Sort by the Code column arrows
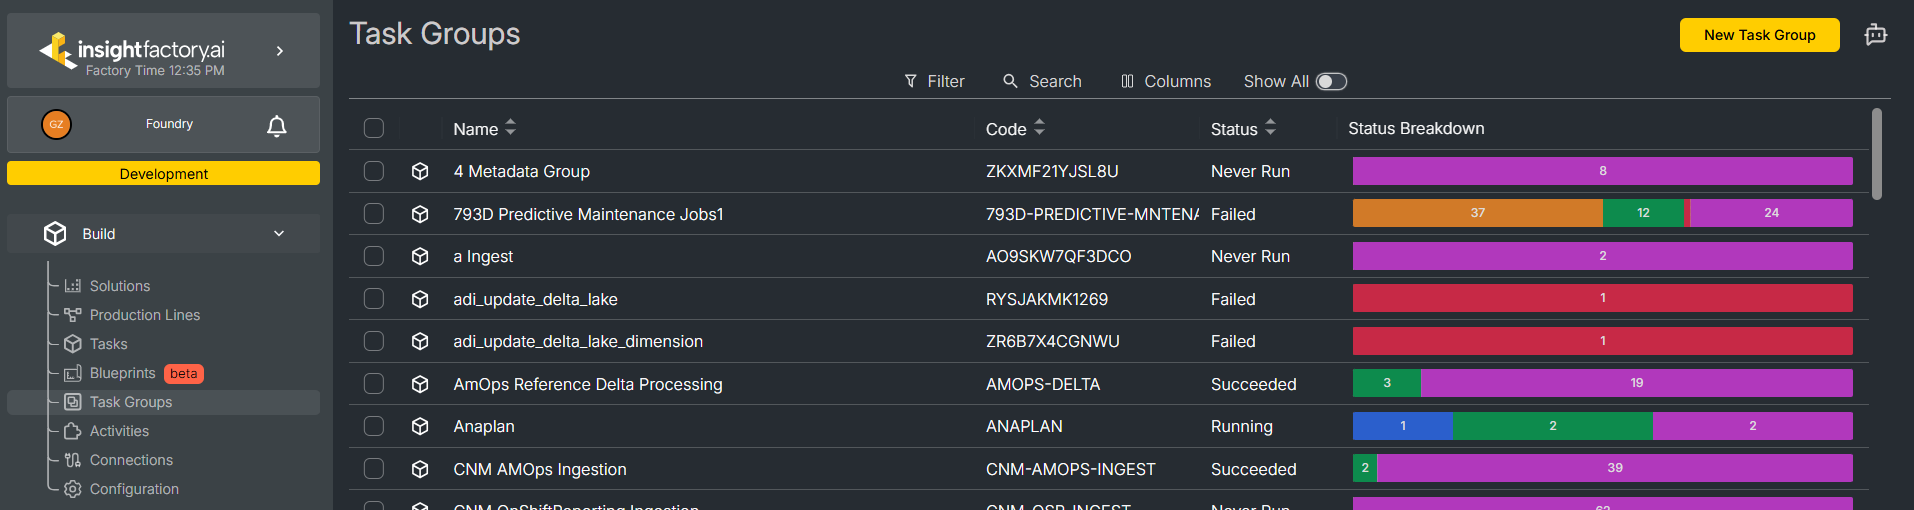1914x510 pixels. click(x=1040, y=128)
